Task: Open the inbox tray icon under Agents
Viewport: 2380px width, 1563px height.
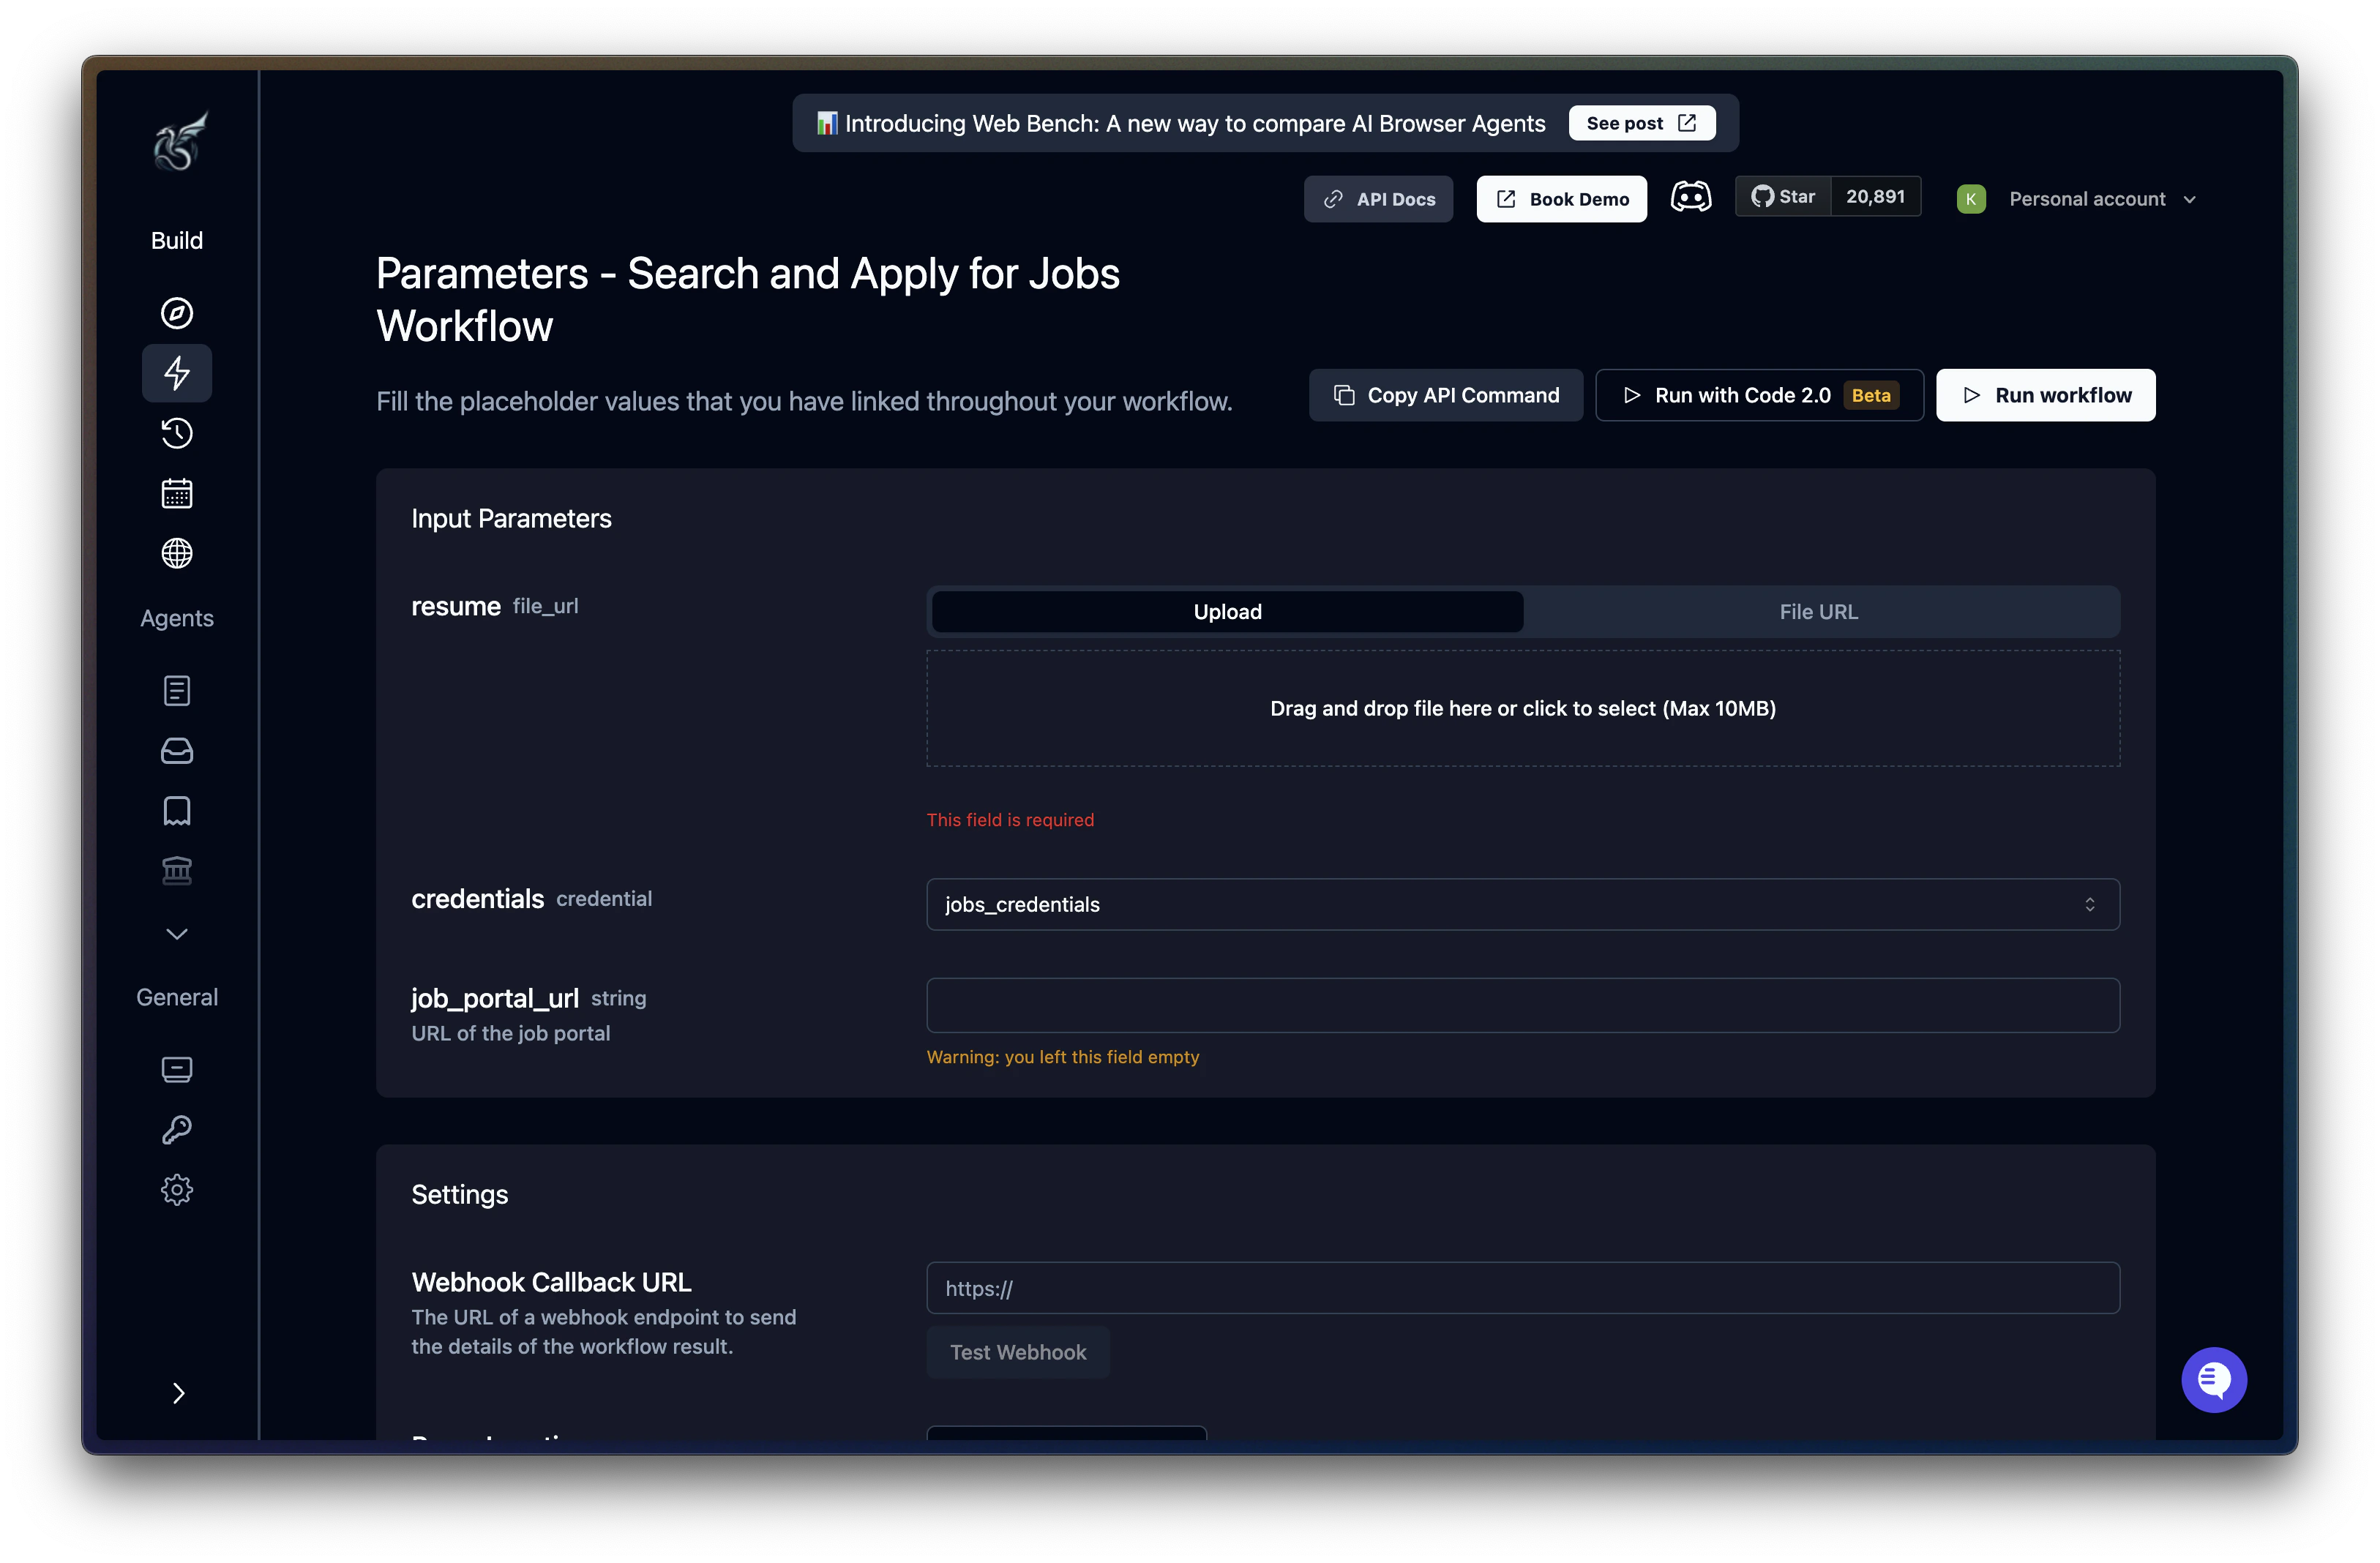Action: [177, 750]
